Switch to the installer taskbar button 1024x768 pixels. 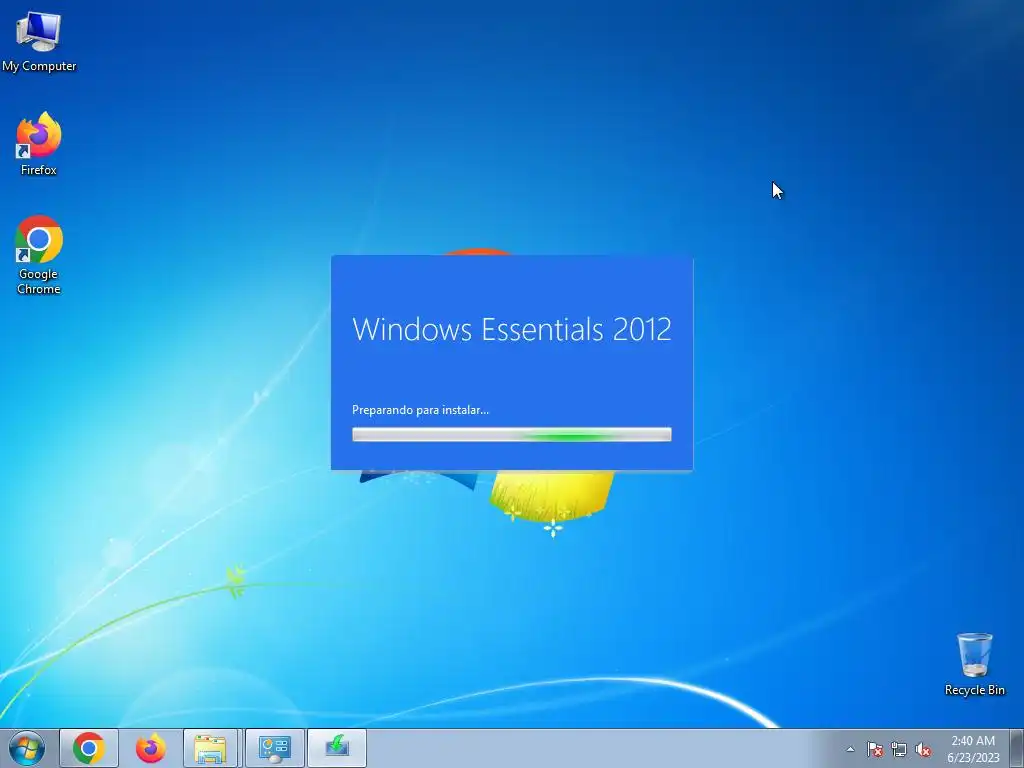click(x=336, y=748)
